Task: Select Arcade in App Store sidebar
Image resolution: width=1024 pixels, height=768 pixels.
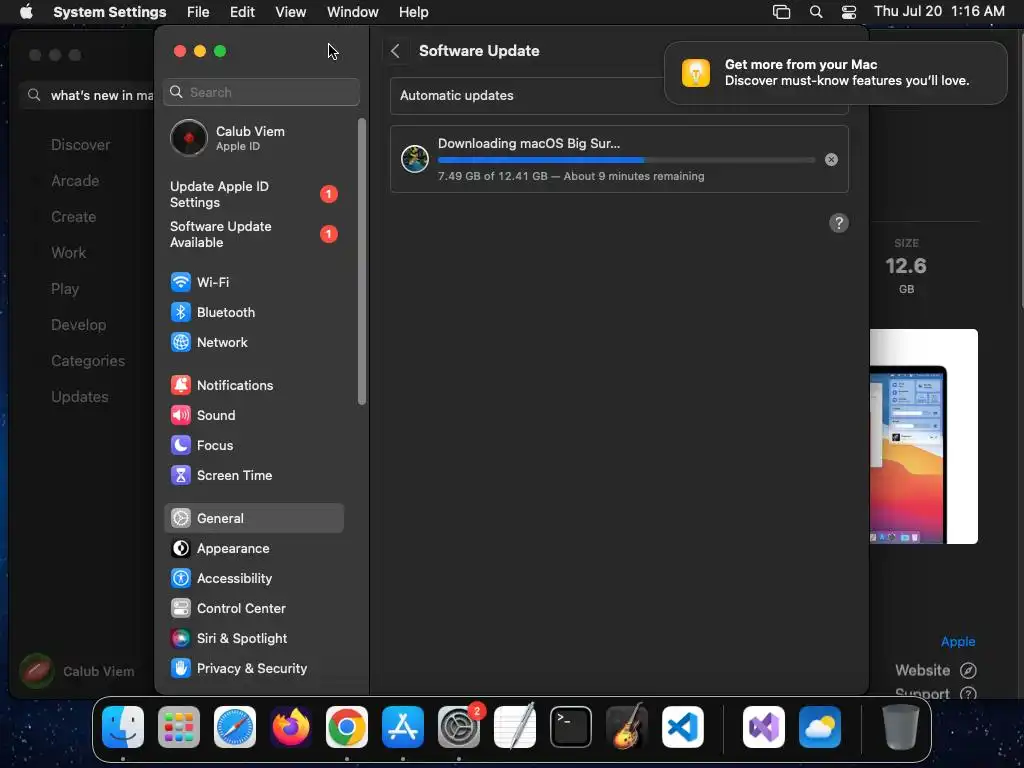Action: point(75,181)
